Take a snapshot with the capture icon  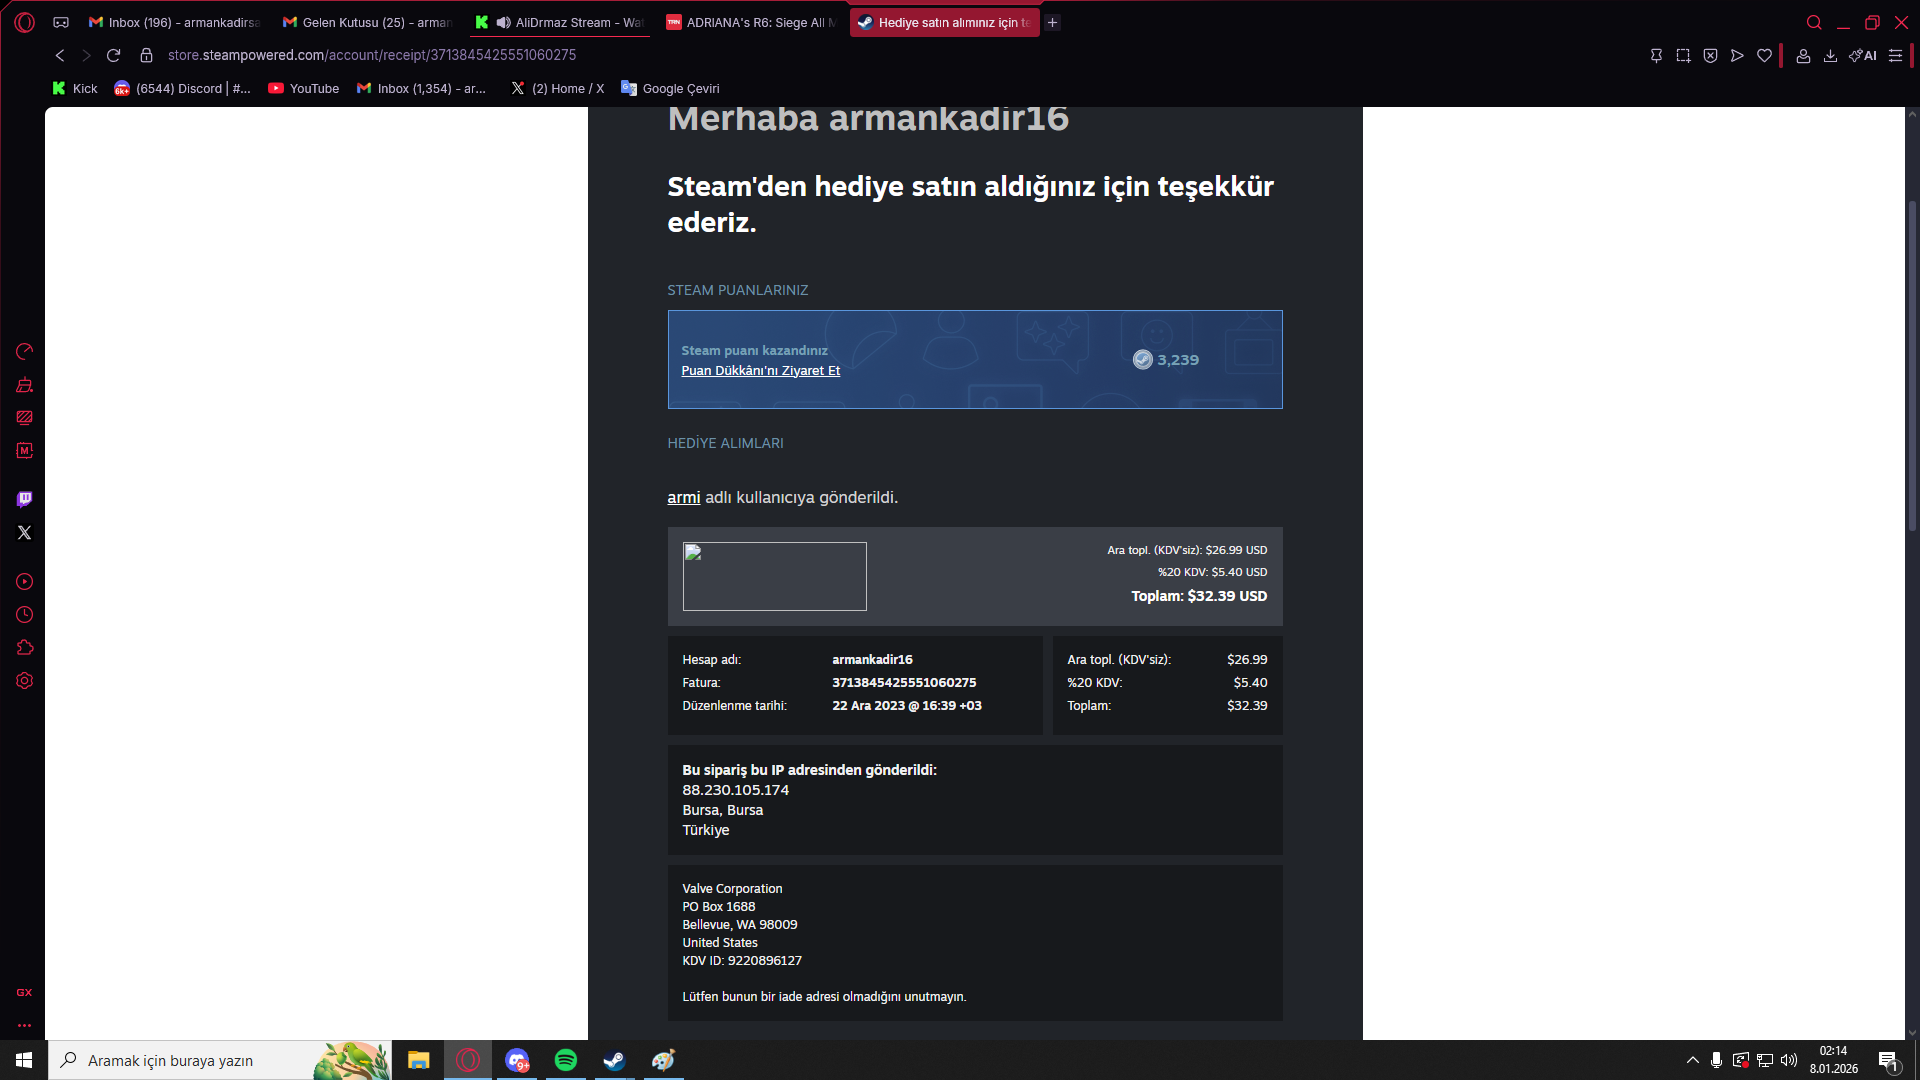click(x=1684, y=56)
